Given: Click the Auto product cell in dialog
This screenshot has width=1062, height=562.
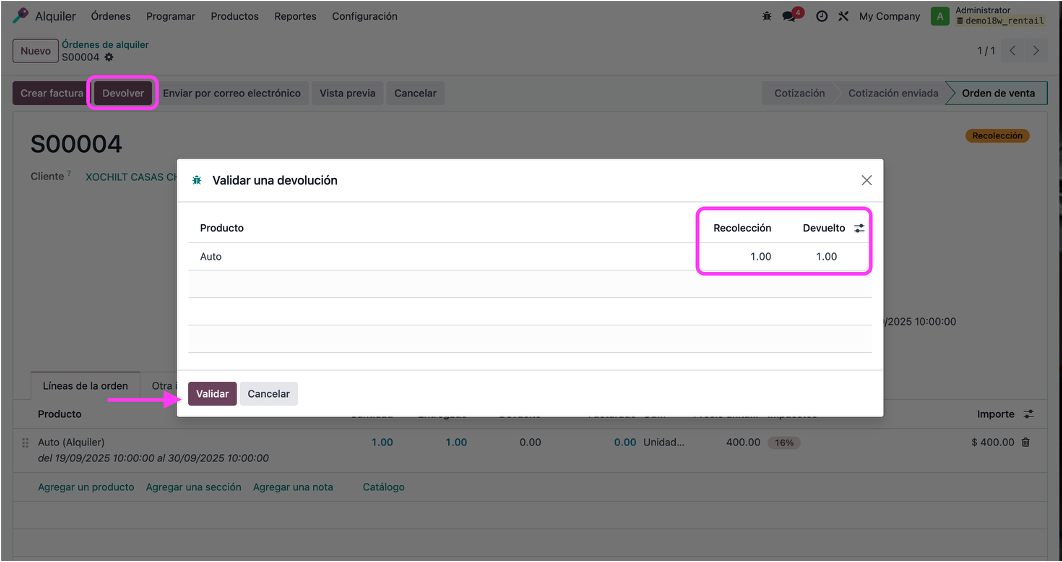Looking at the screenshot, I should coord(211,257).
